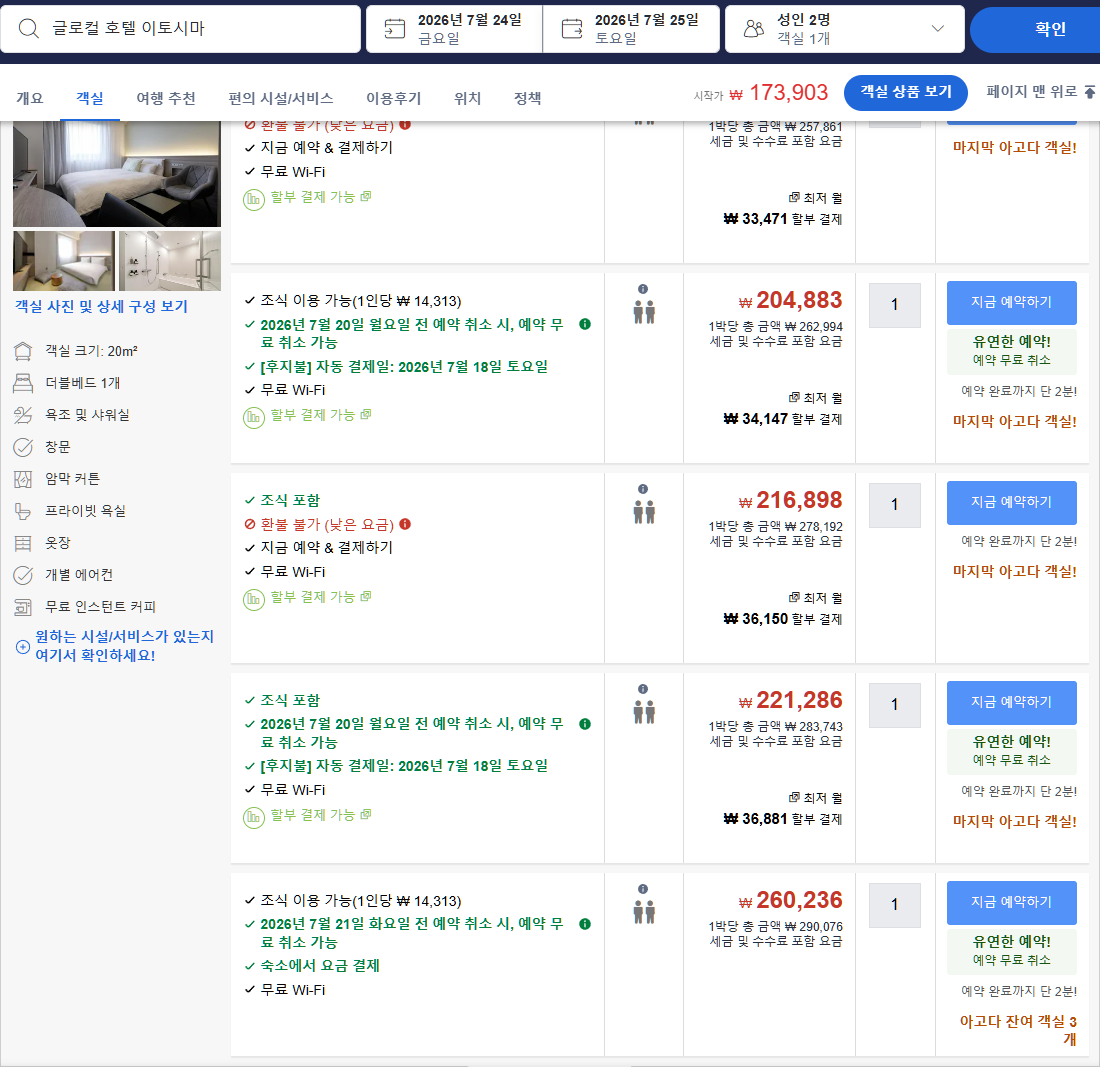
Task: Switch to the 이용후기 tab
Action: tap(394, 98)
